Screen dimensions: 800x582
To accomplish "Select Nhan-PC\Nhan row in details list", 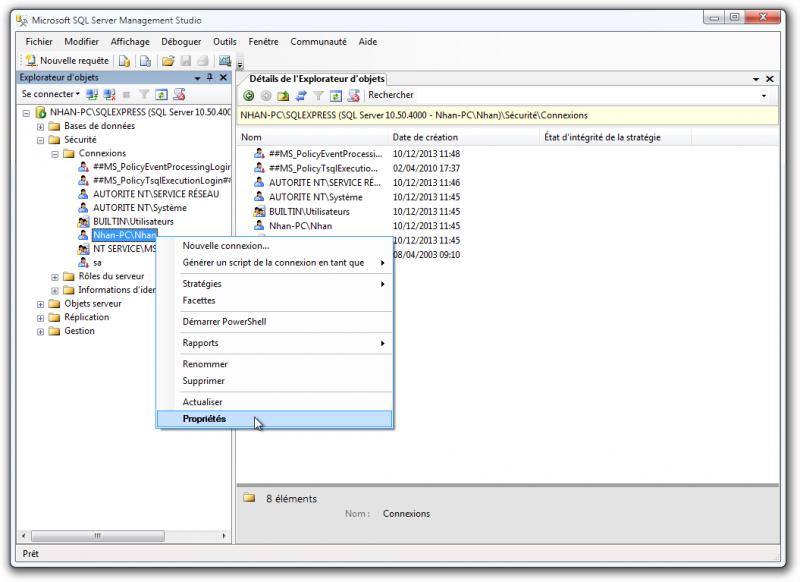I will click(301, 226).
